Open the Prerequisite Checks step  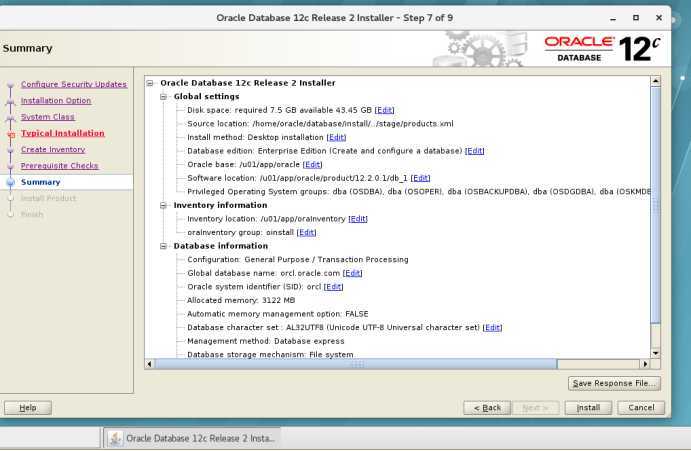pyautogui.click(x=59, y=166)
